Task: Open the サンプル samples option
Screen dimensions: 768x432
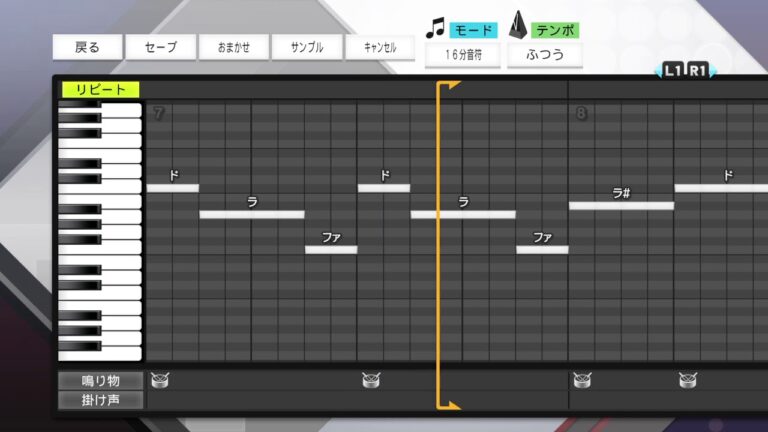Action: tap(307, 47)
